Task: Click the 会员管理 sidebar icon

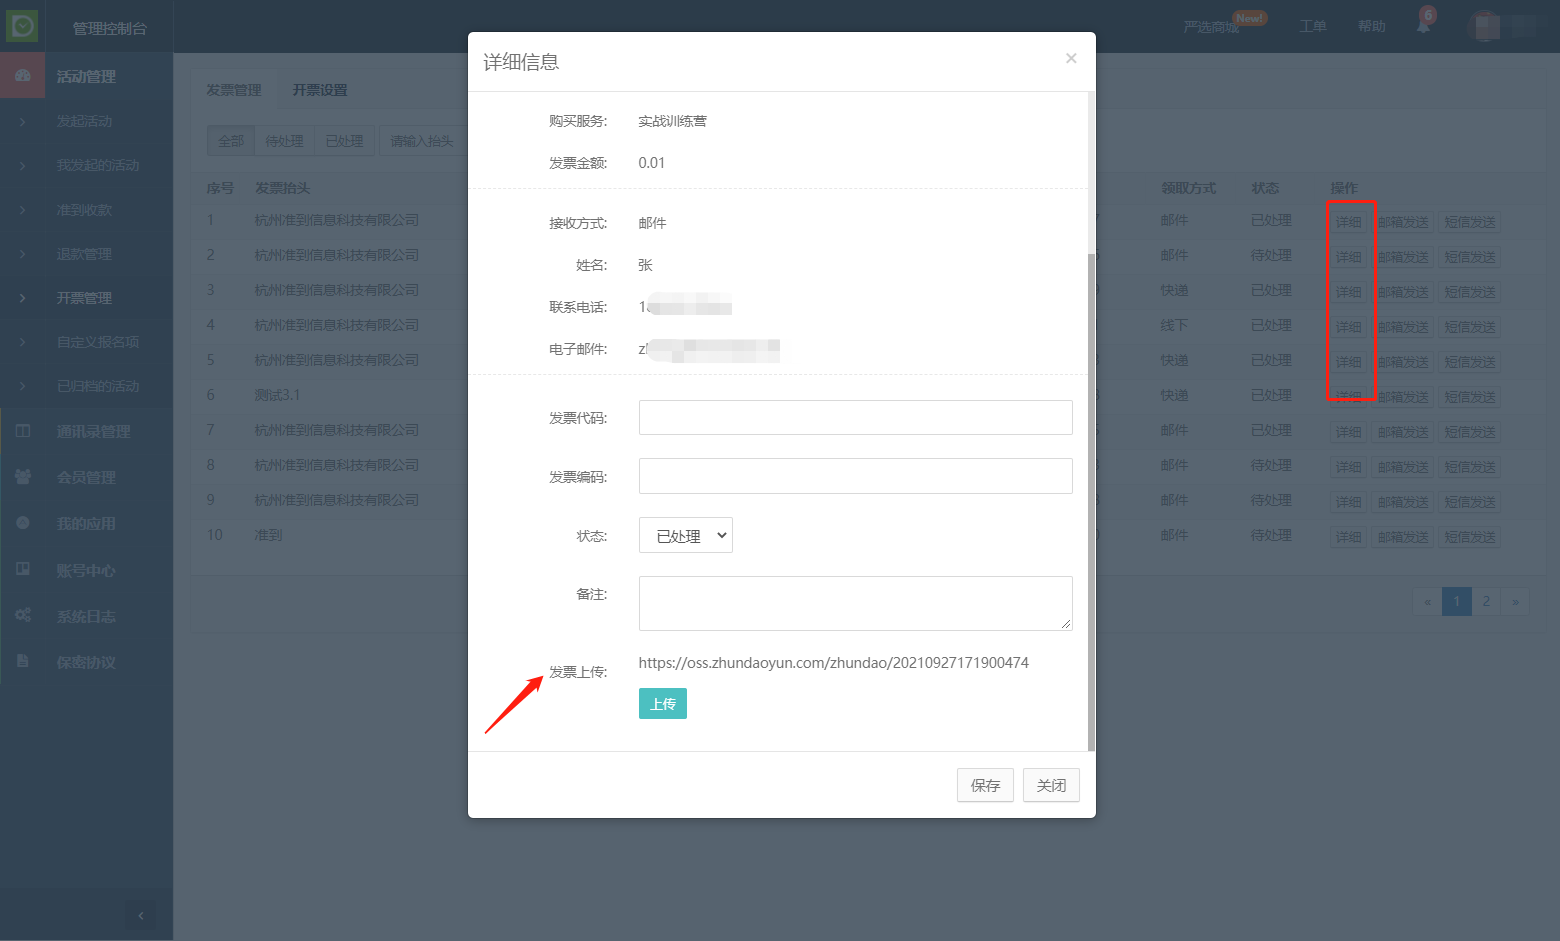Action: point(23,477)
